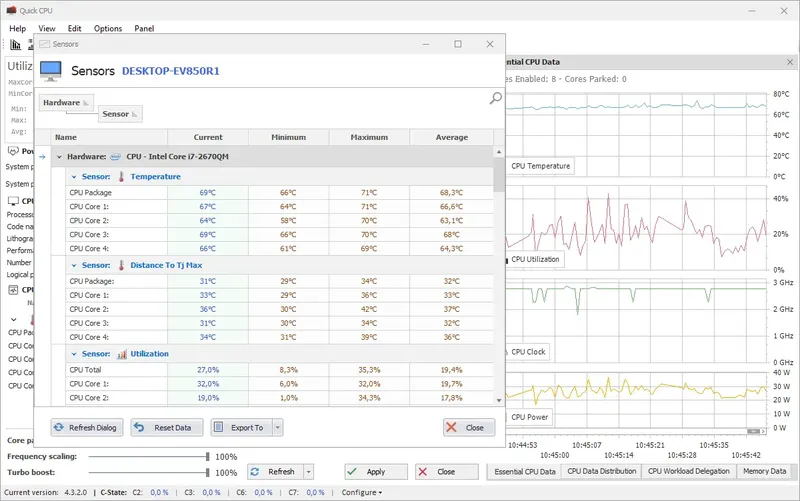
Task: Open the Help menu
Action: [x=17, y=29]
